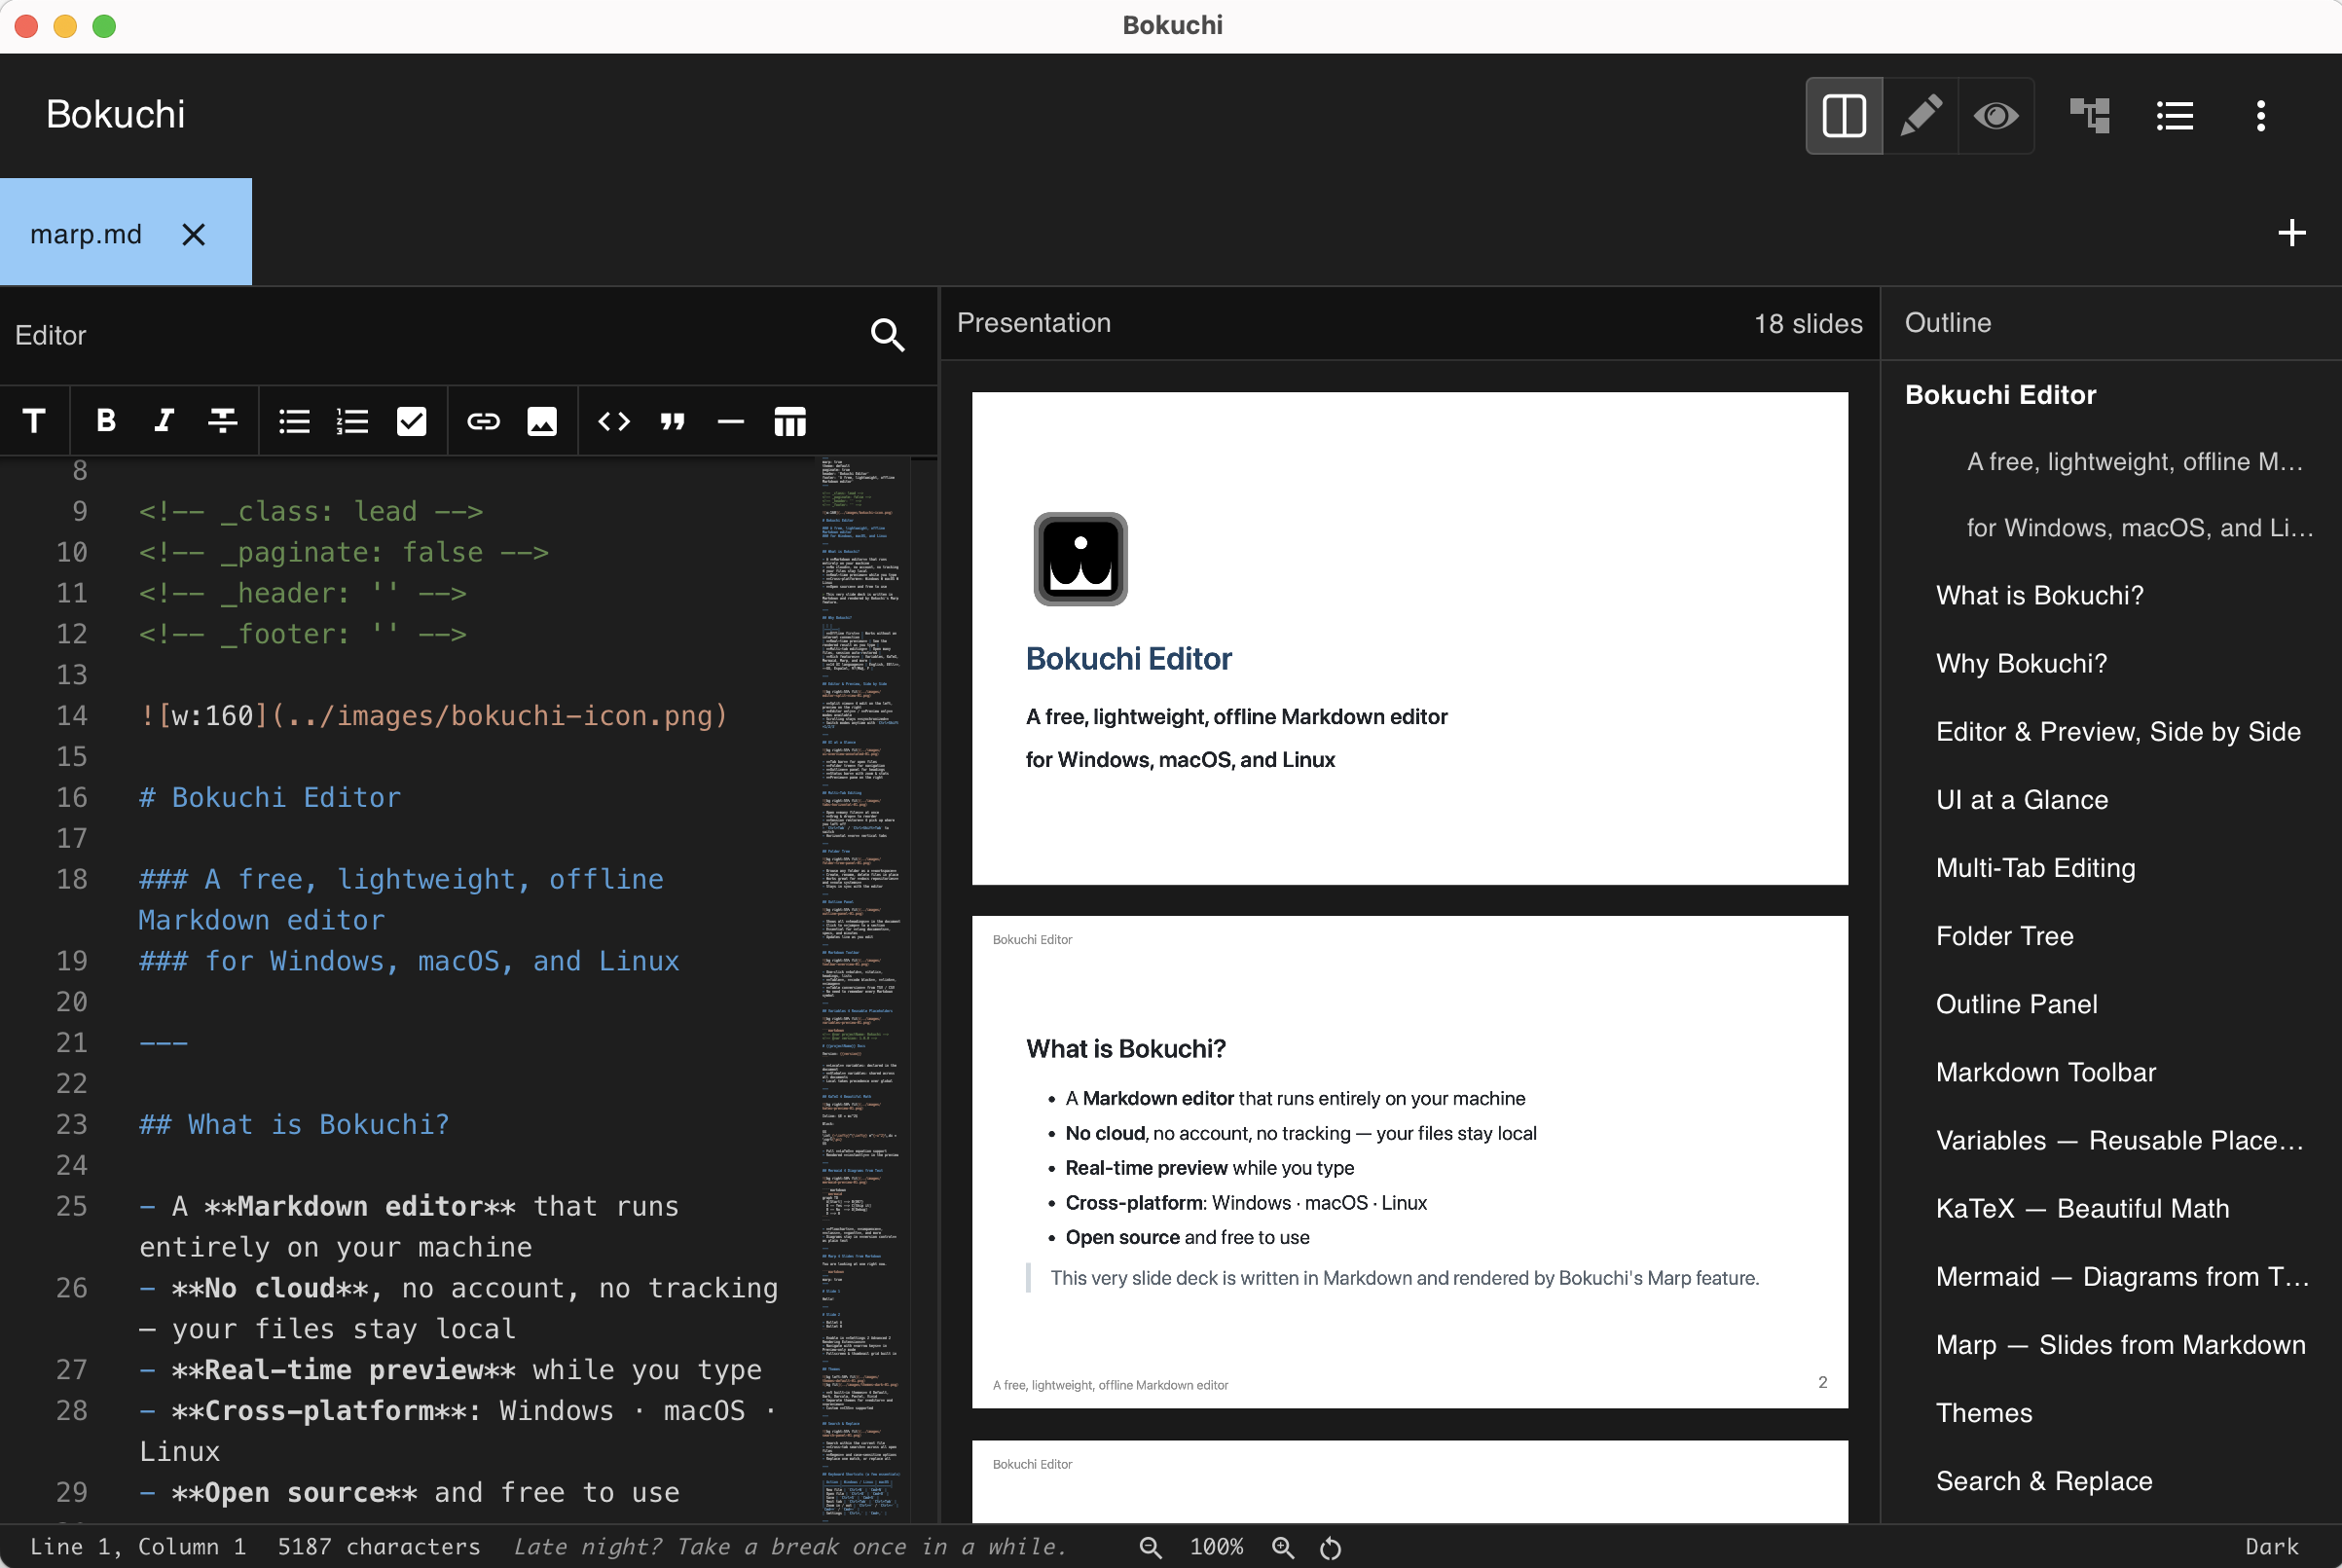Switch to preview-only mode with eye icon
The width and height of the screenshot is (2342, 1568).
[x=1996, y=116]
